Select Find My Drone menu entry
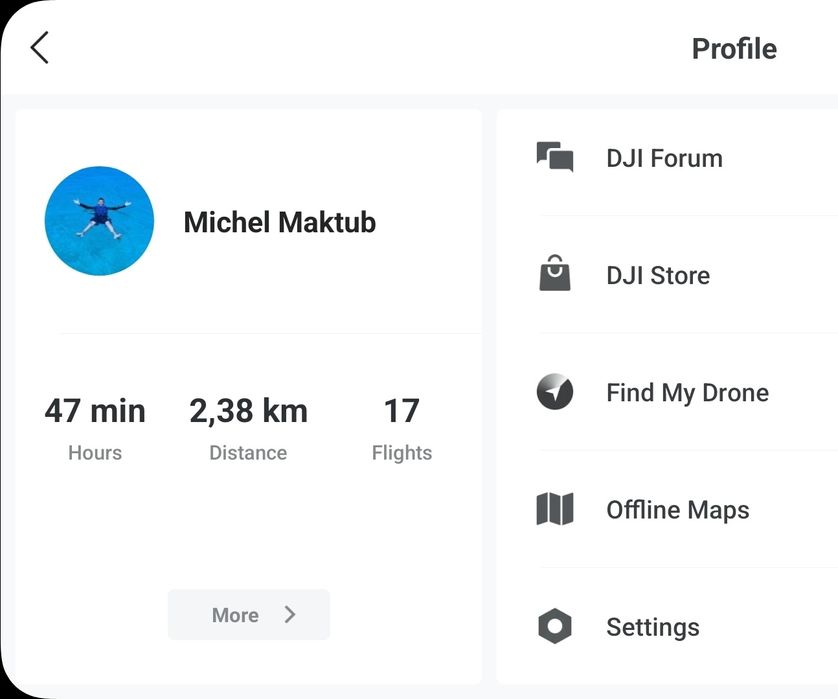The image size is (838, 699). 668,392
